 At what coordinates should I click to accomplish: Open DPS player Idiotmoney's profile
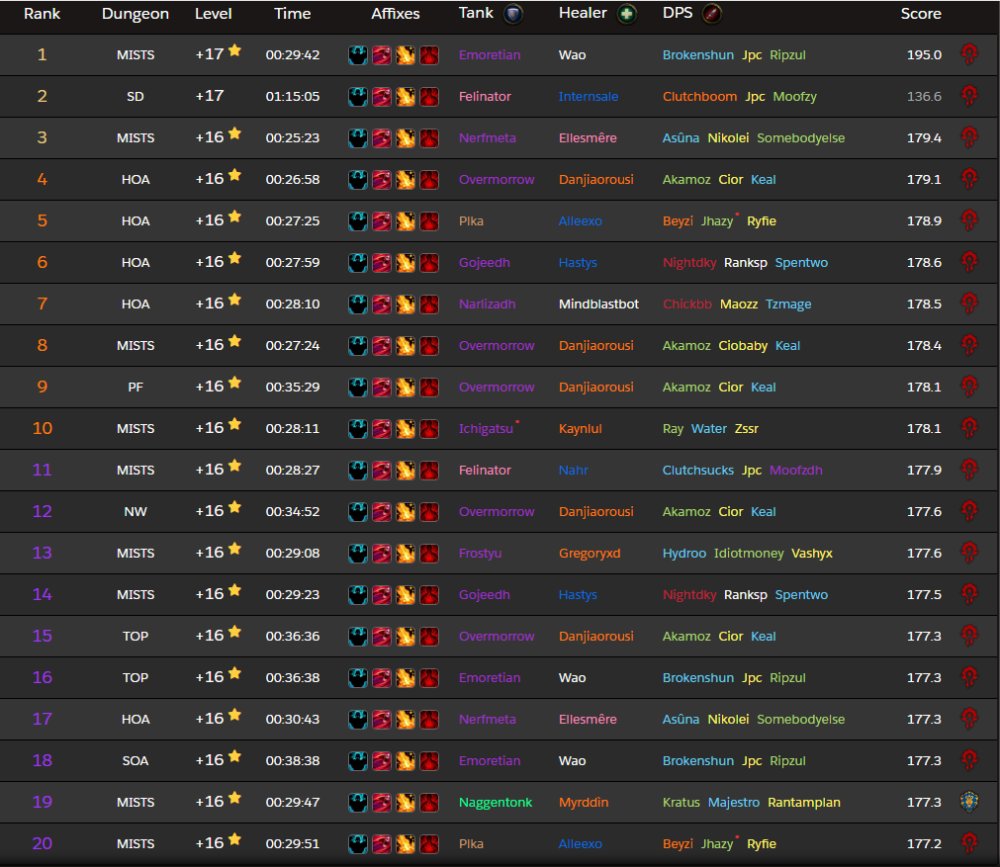coord(749,553)
